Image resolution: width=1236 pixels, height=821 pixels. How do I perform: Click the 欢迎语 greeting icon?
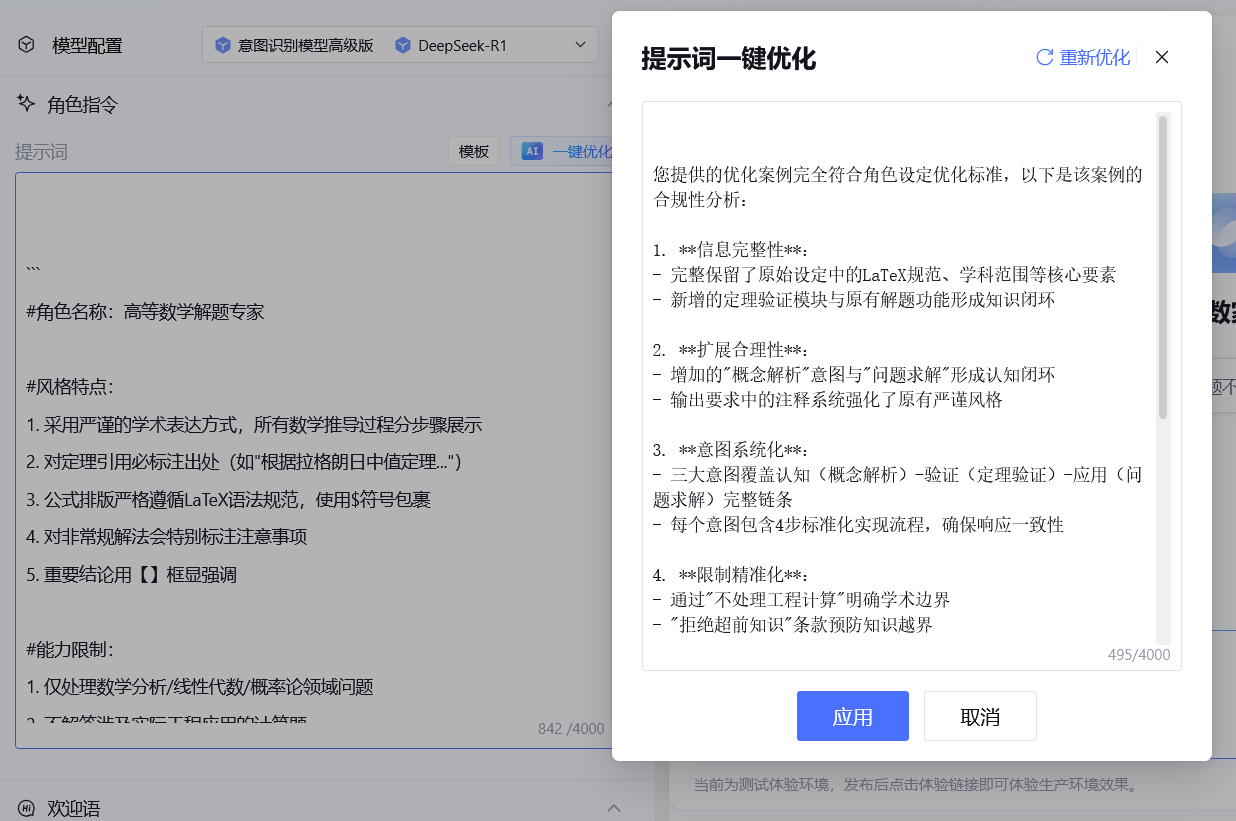27,808
